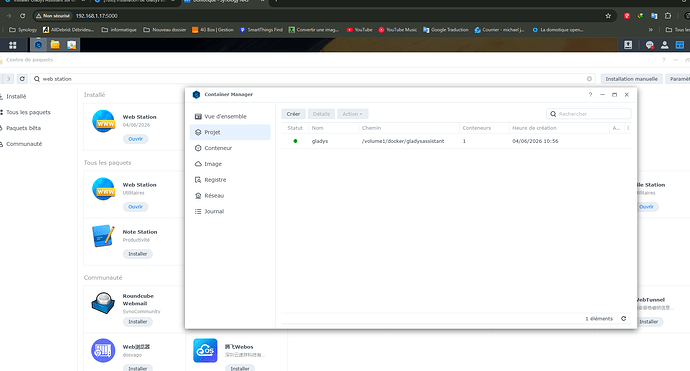Sort by Conteneurs column header
Screen dimensions: 690x371
point(484,128)
